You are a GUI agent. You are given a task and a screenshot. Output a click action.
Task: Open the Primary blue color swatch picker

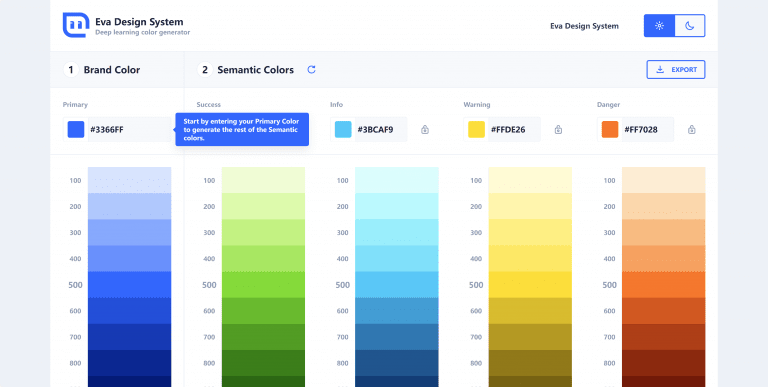tap(76, 130)
